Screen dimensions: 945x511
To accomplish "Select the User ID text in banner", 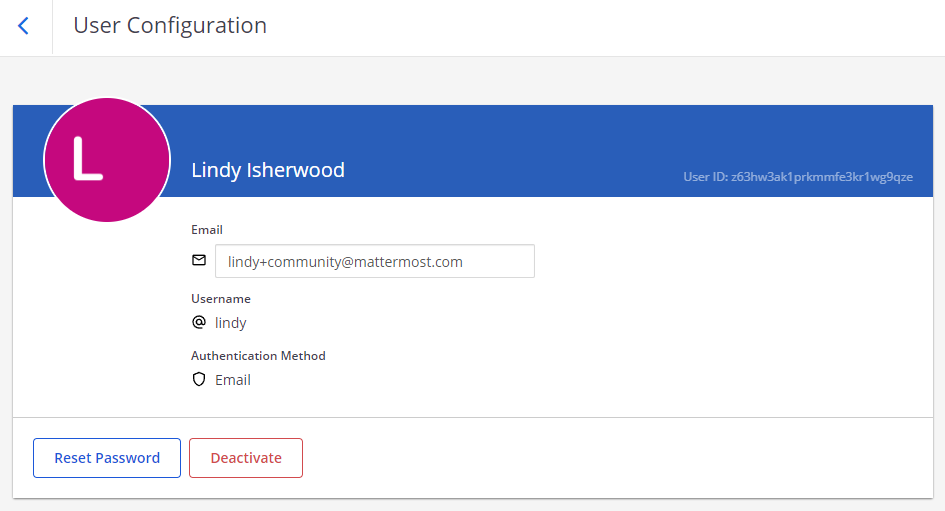I will (x=798, y=177).
